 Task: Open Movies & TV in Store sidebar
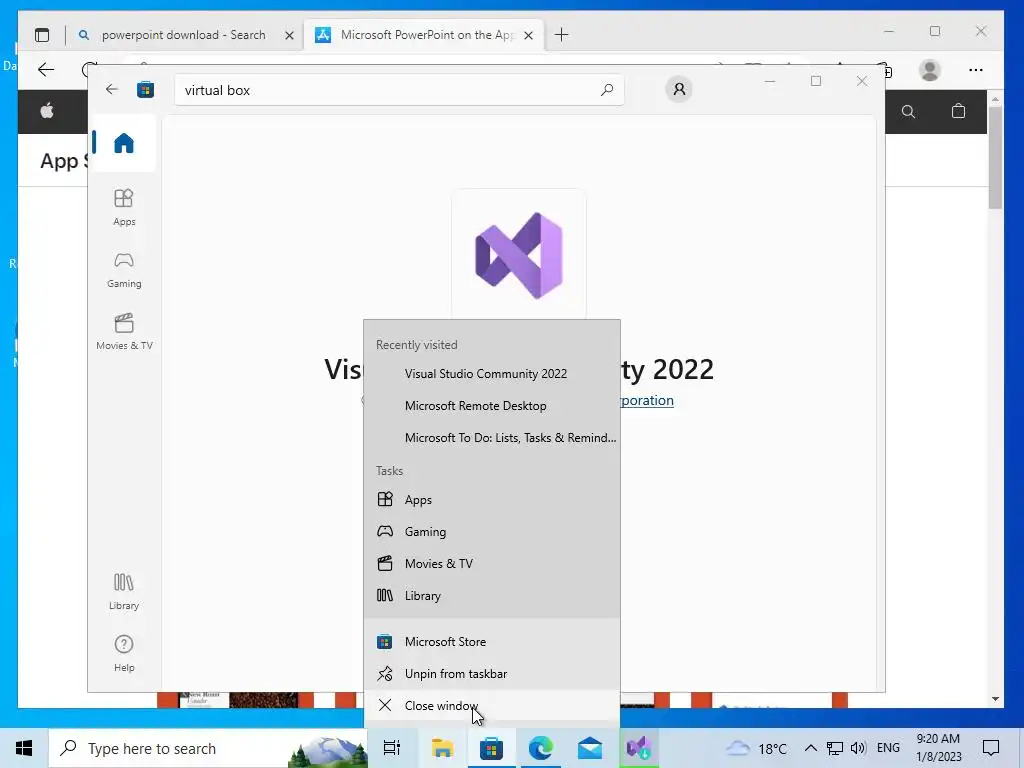click(x=124, y=332)
